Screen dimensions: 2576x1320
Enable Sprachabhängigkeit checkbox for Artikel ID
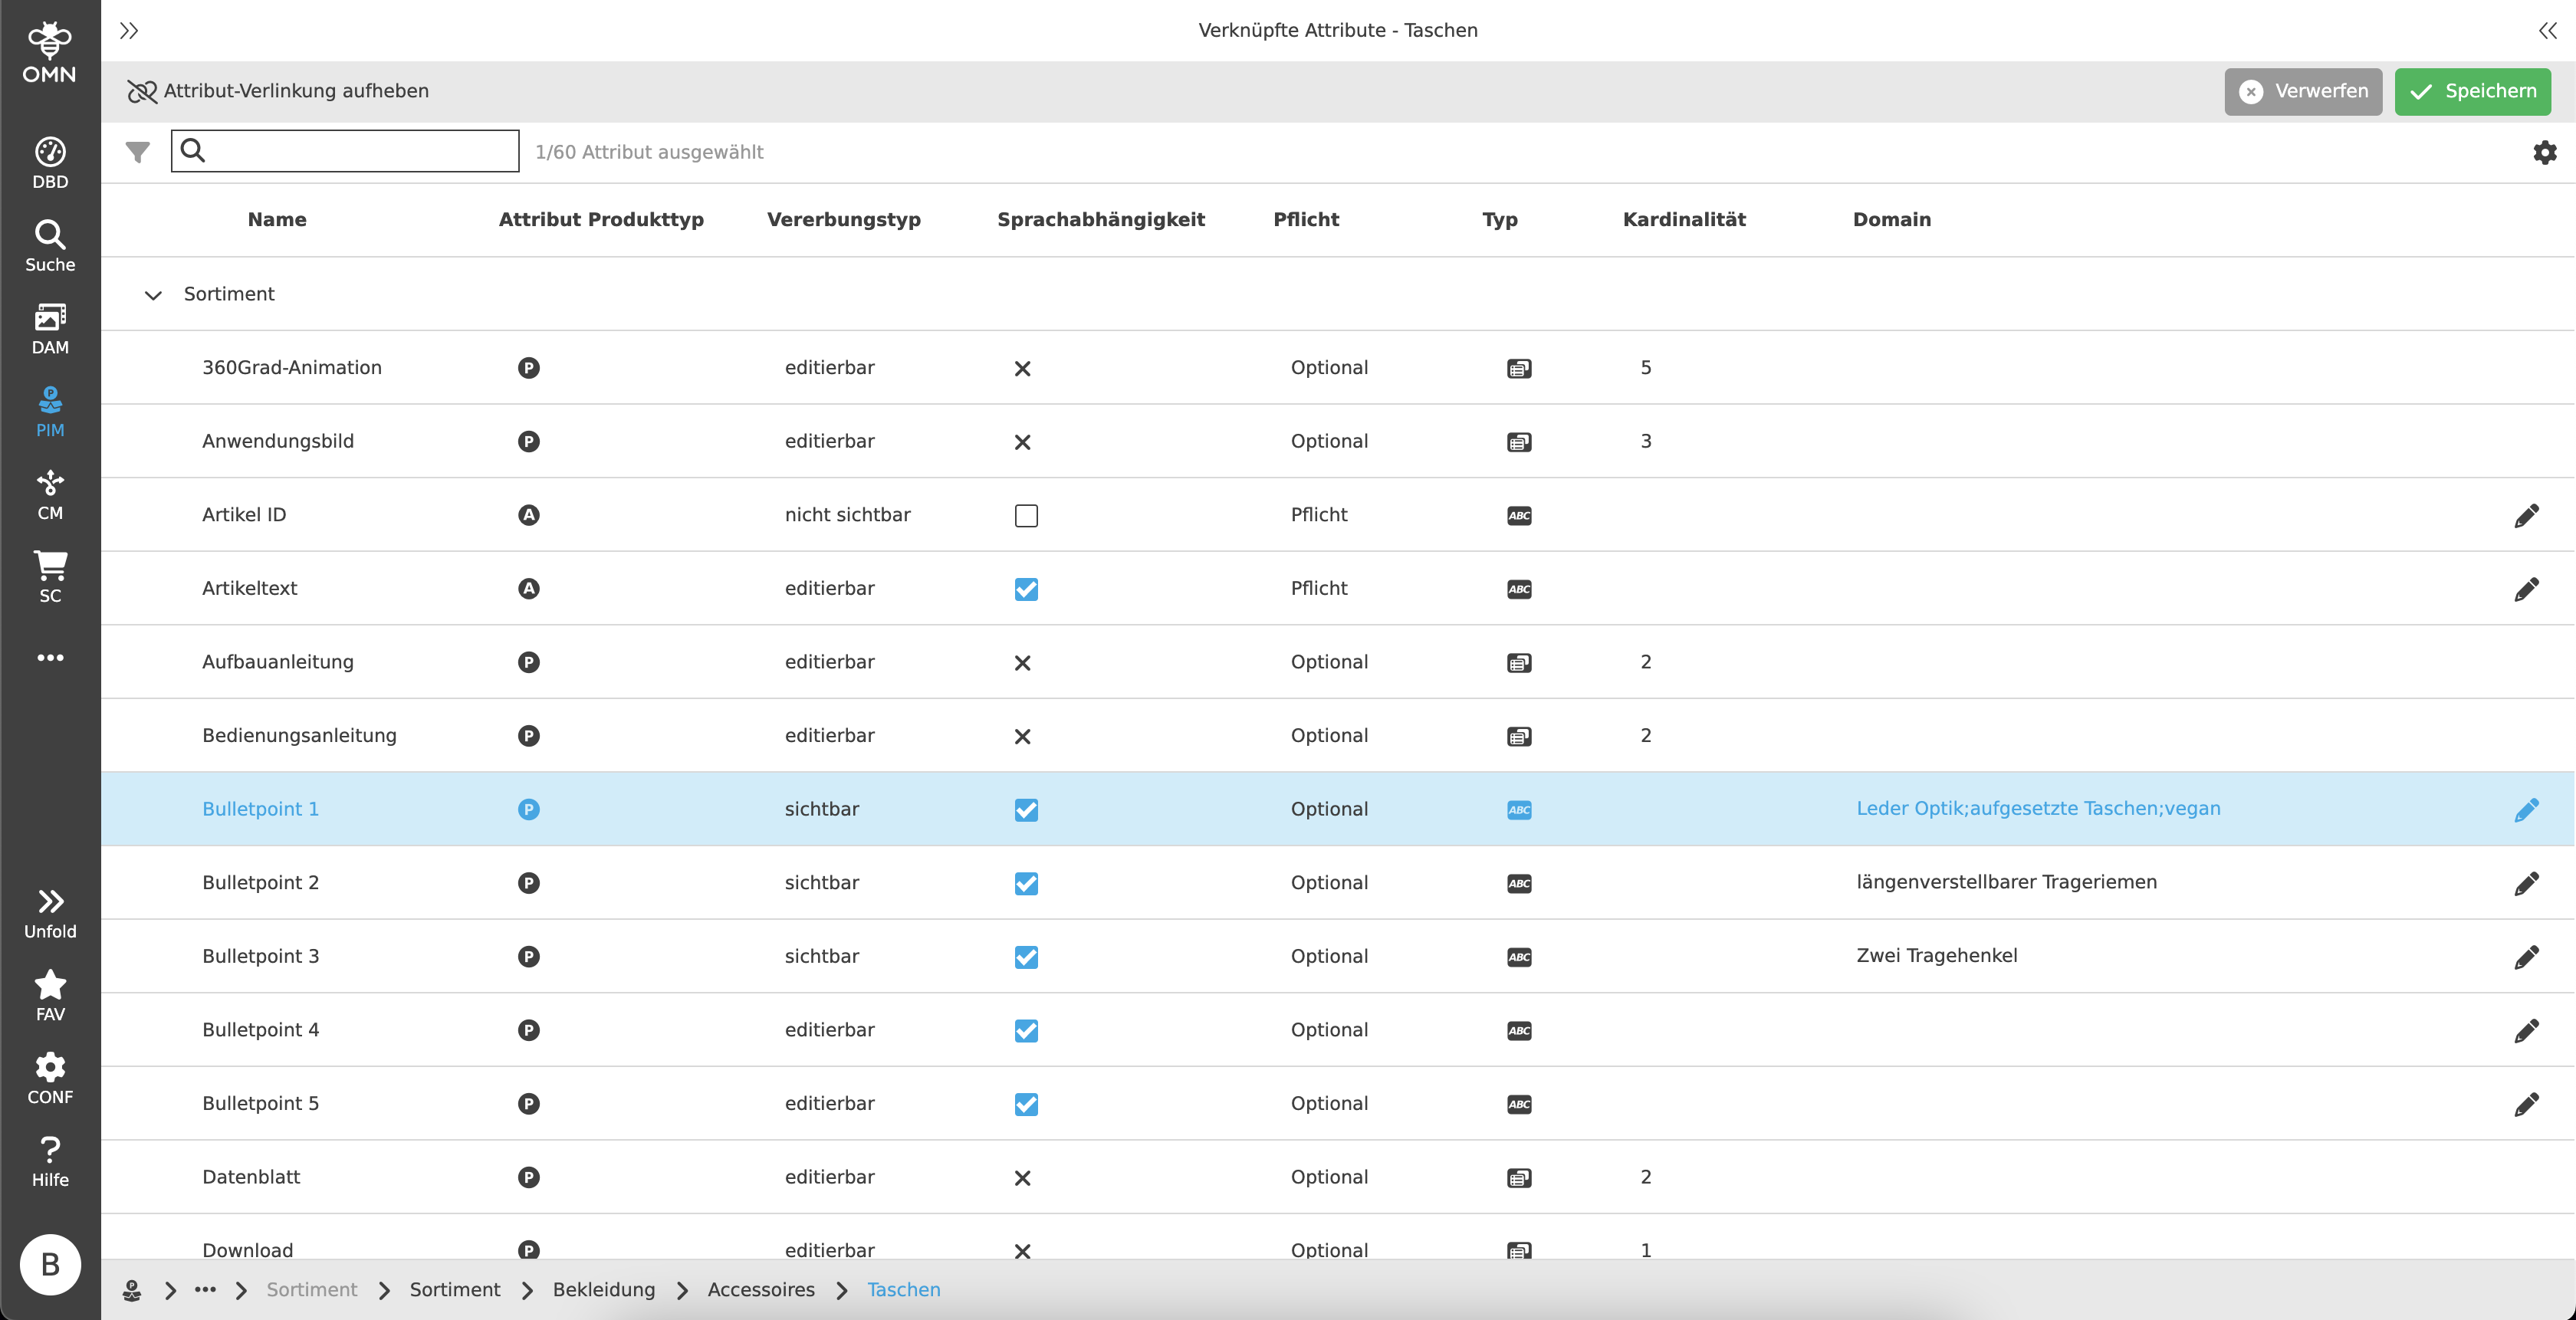click(1026, 516)
